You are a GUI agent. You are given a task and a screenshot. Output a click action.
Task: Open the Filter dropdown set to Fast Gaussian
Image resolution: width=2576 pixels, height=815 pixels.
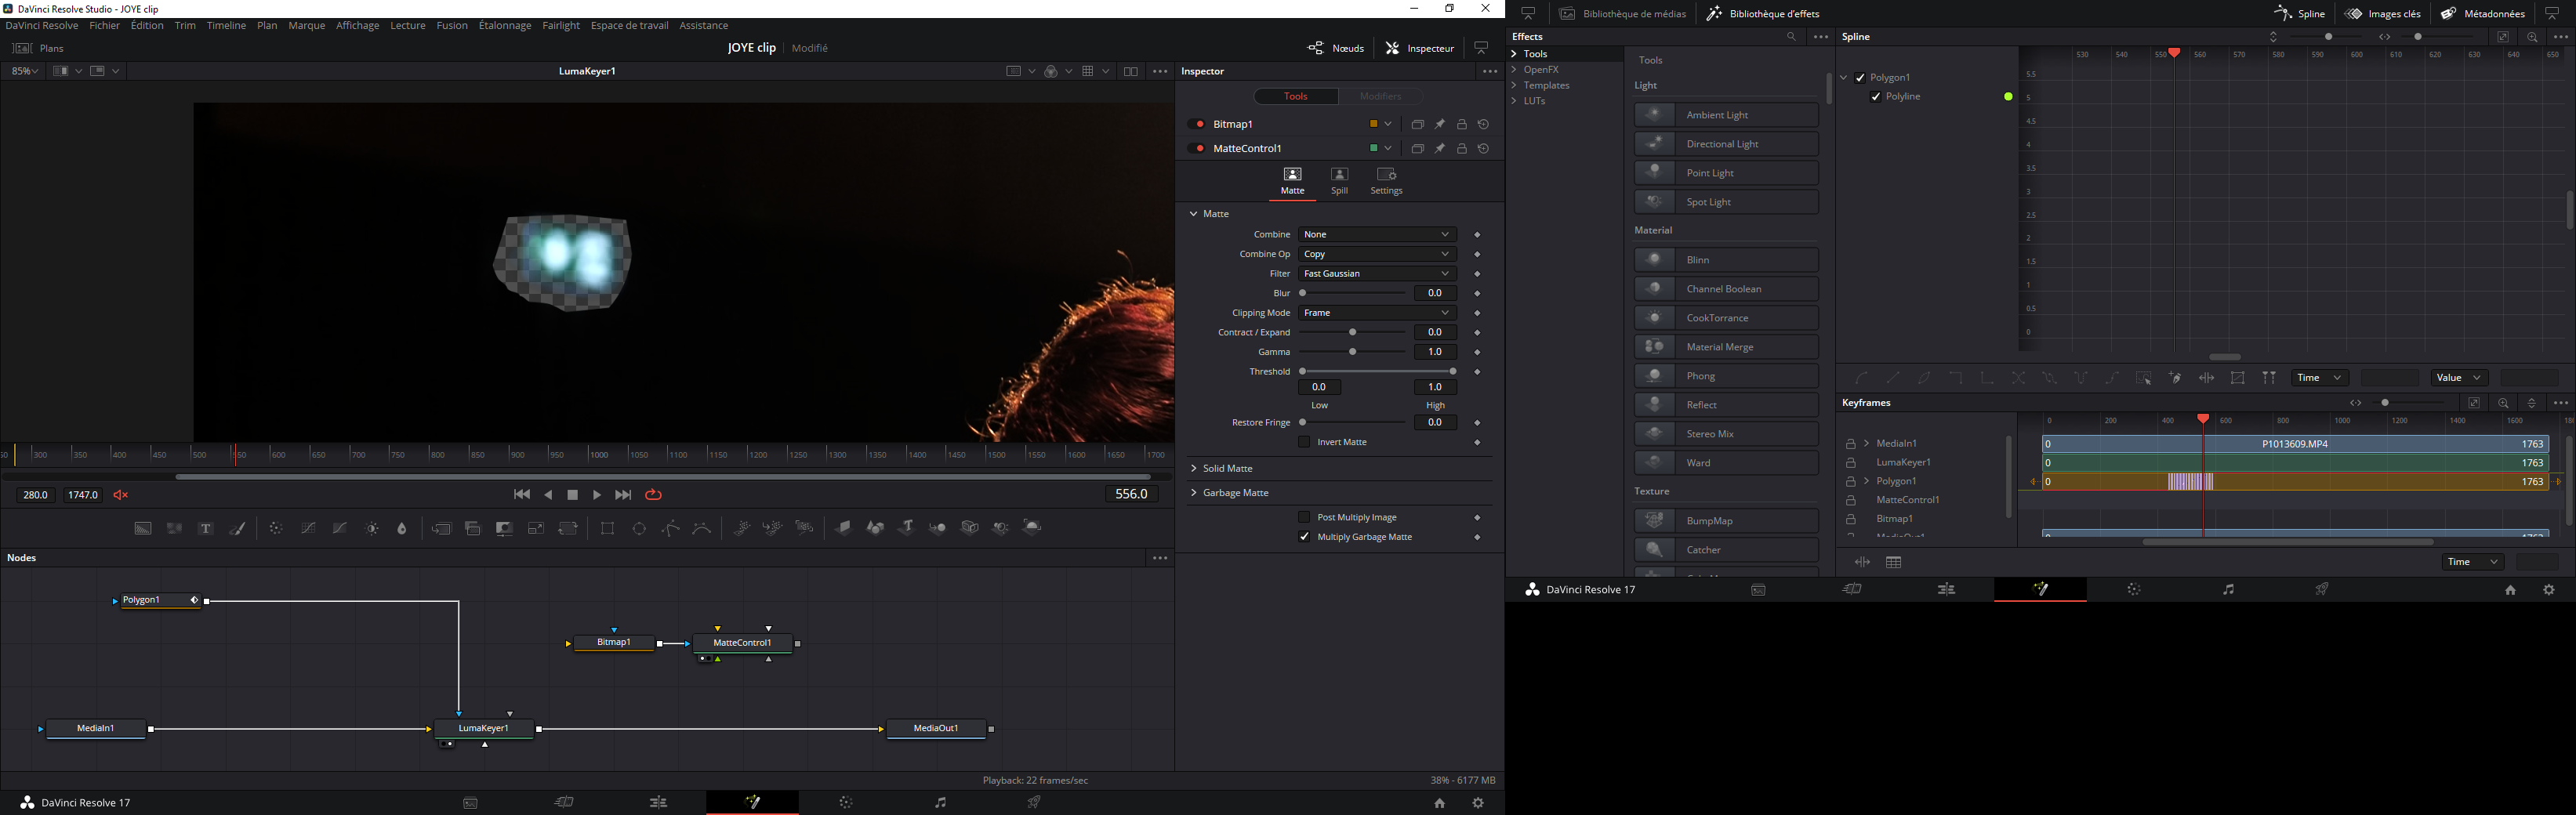click(1377, 273)
